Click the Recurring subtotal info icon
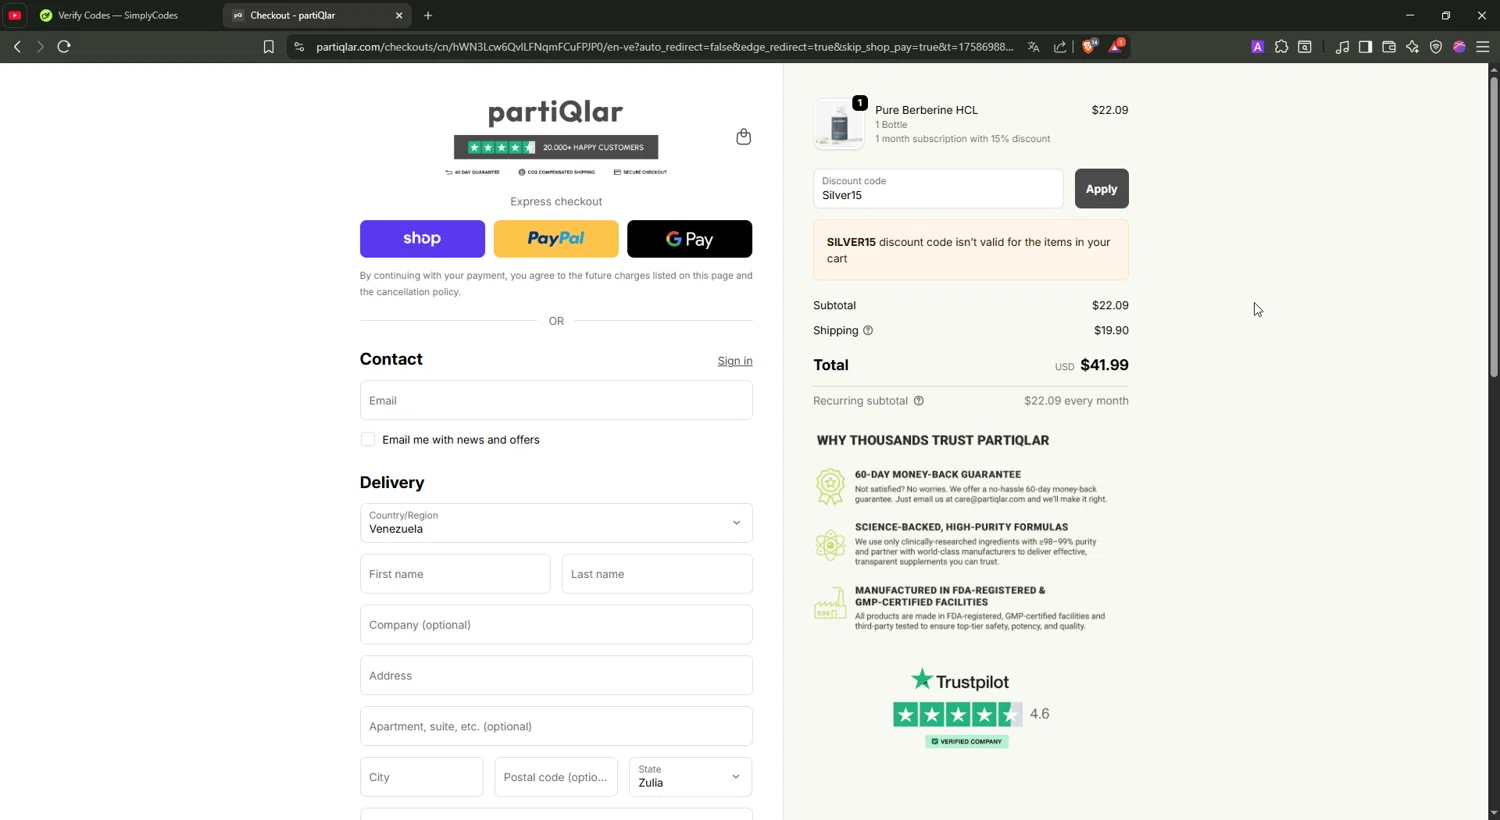The width and height of the screenshot is (1500, 820). (919, 401)
